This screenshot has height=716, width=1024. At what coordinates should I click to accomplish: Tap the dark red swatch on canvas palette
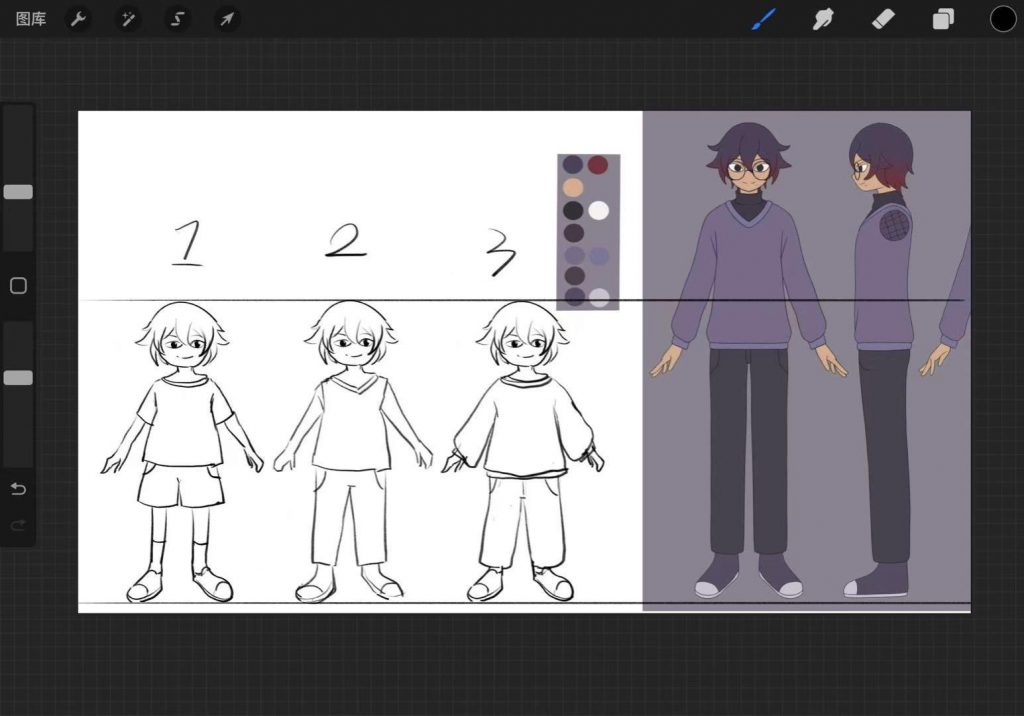[x=598, y=165]
